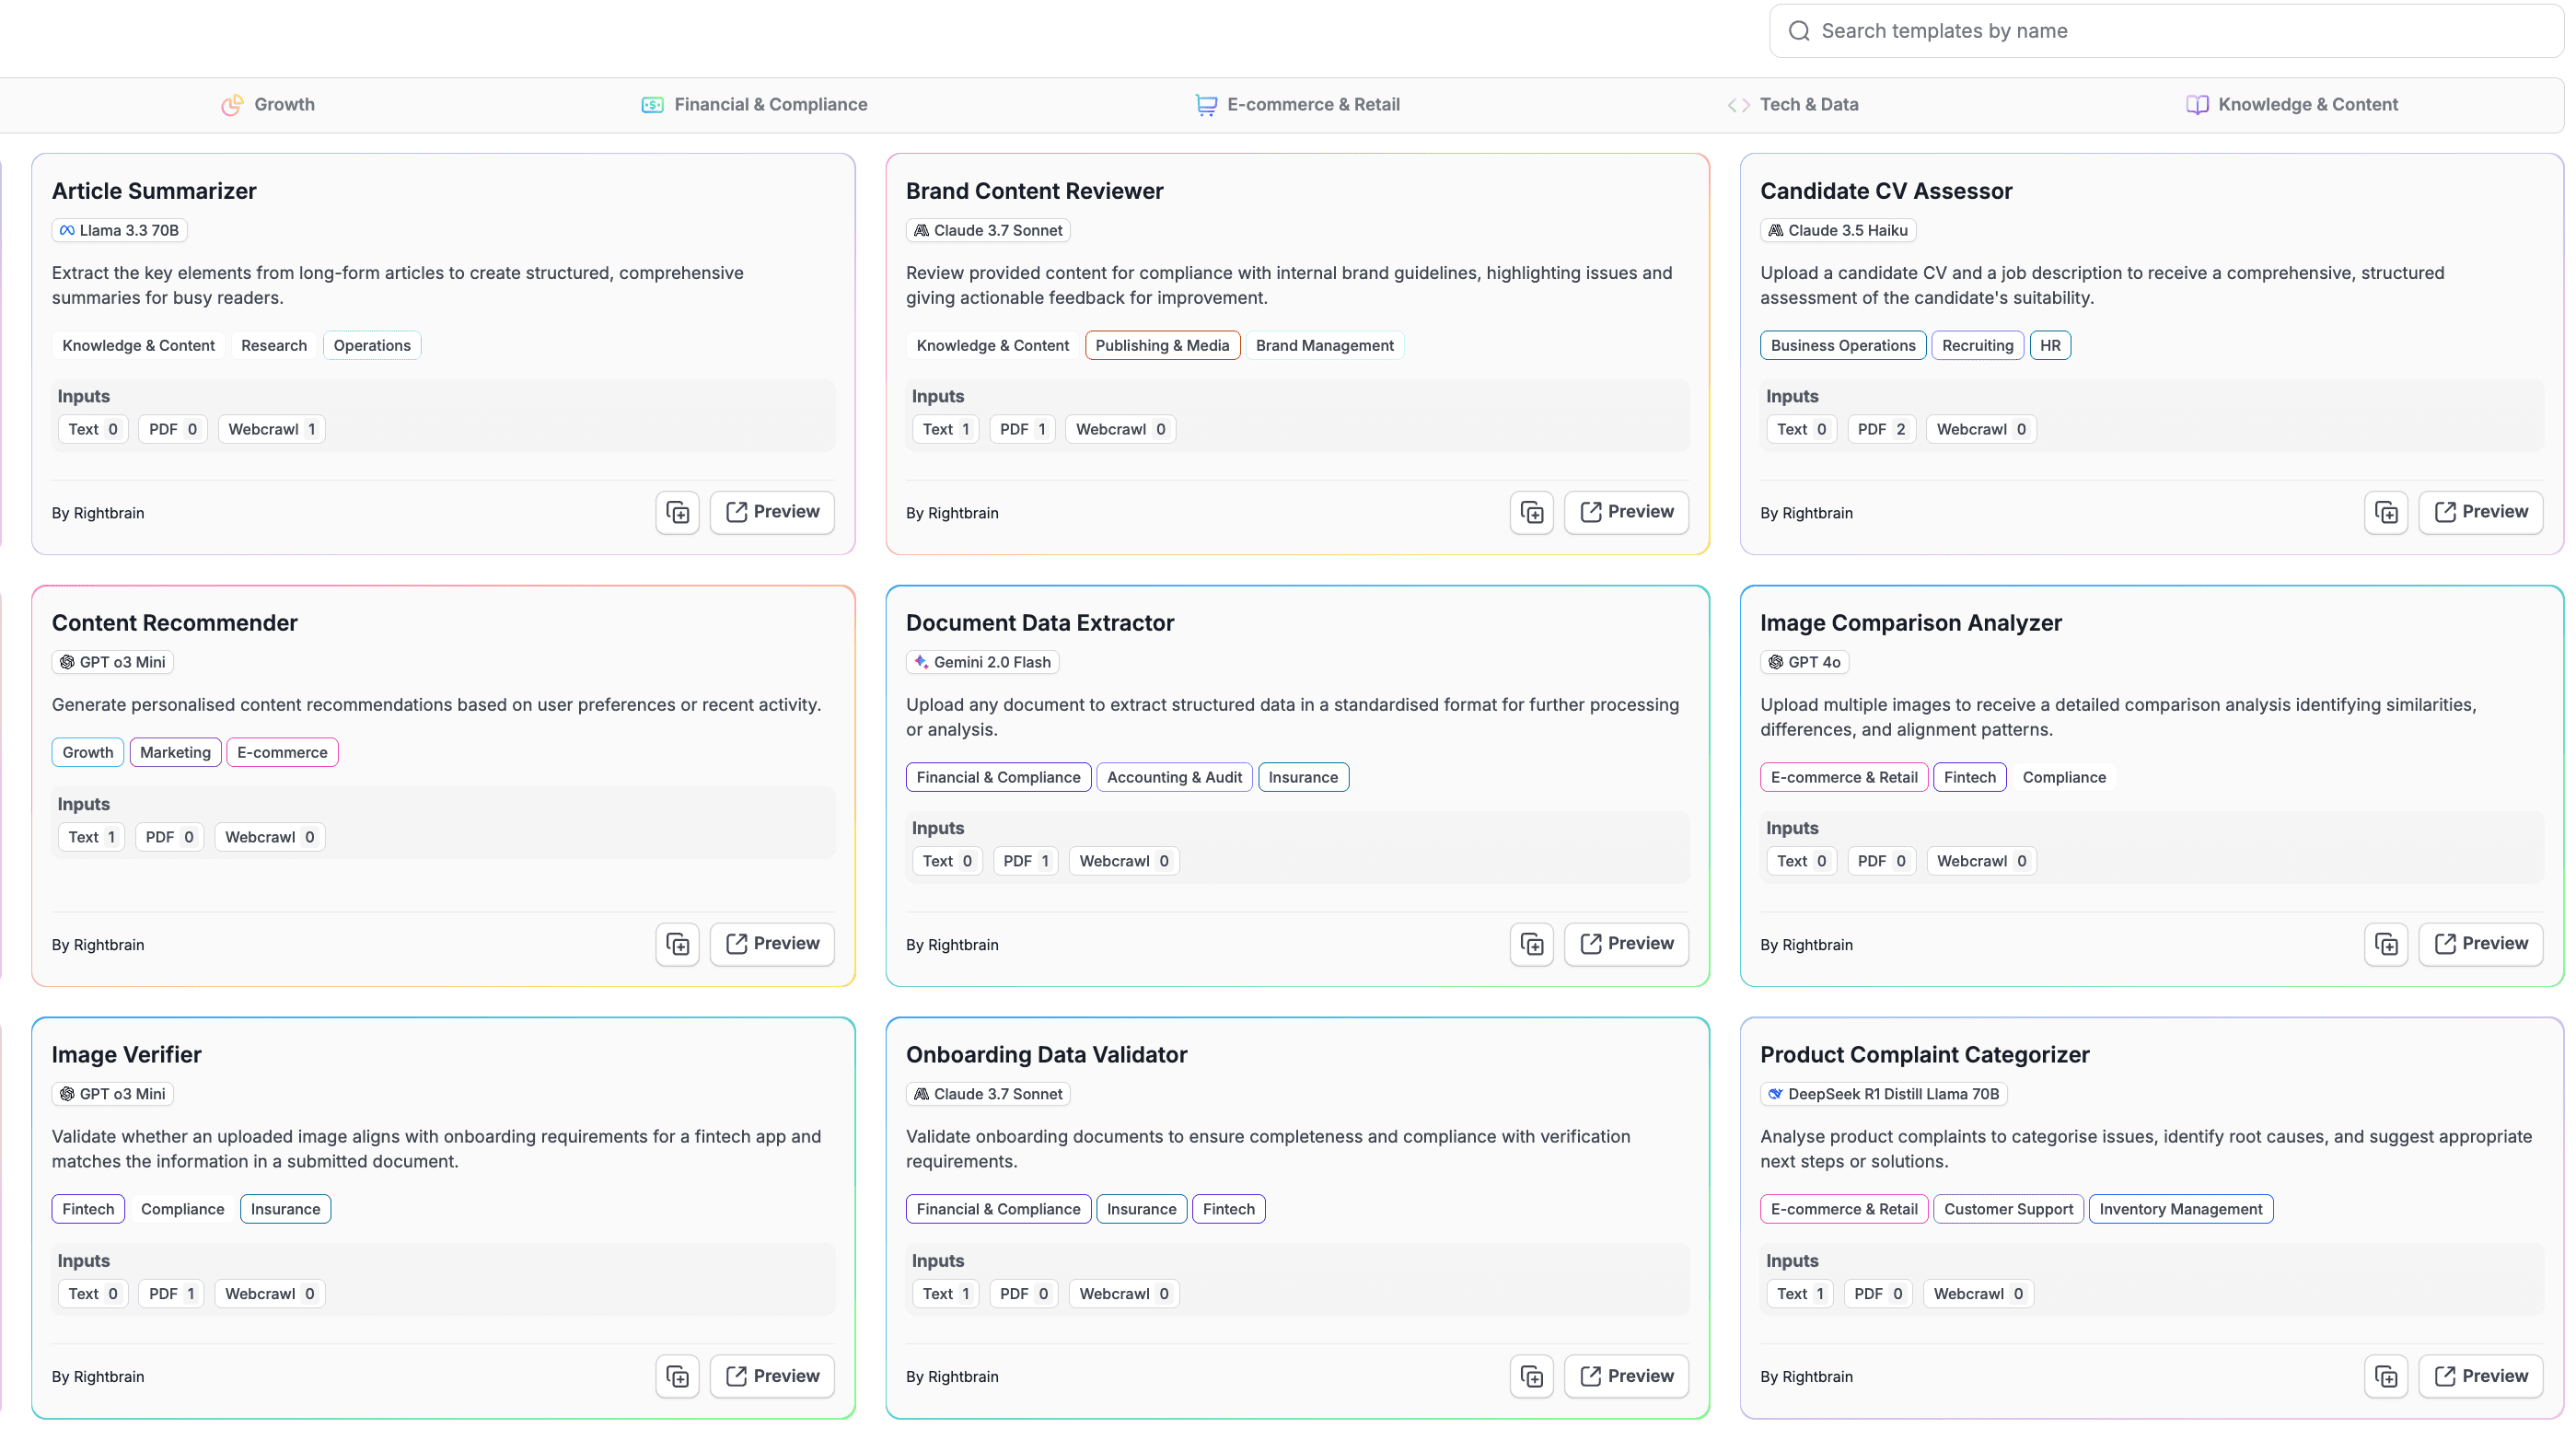The height and width of the screenshot is (1440, 2576).
Task: Click the Fintech tag on Image Comparison Analyzer
Action: (1969, 778)
